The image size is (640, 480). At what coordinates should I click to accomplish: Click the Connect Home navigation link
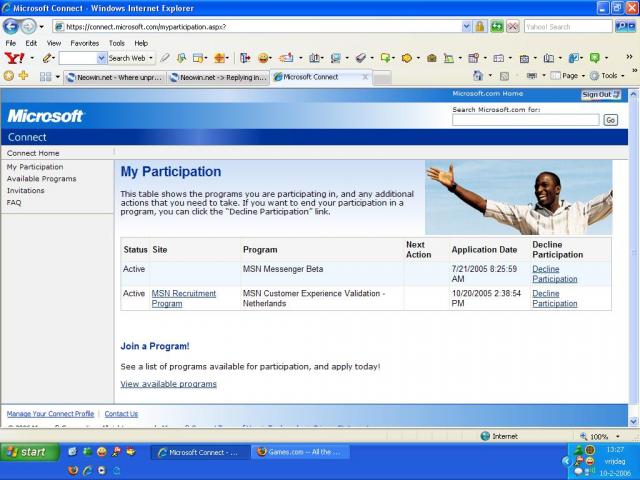click(33, 153)
